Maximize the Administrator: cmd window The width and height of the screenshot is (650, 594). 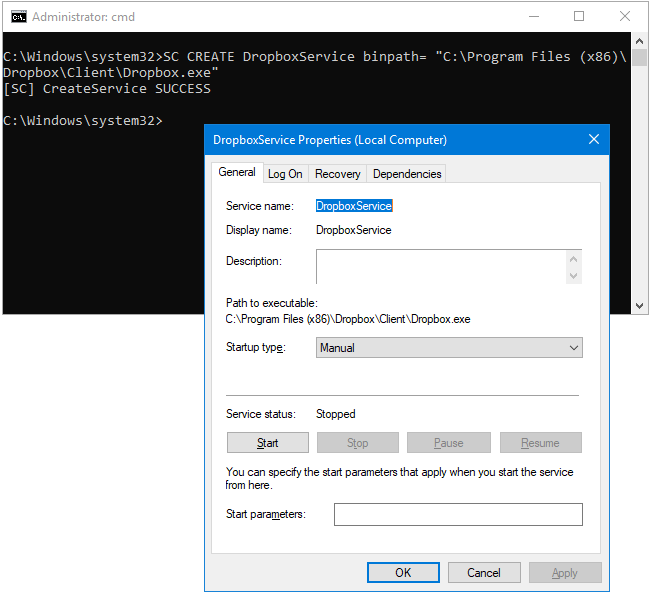point(579,17)
